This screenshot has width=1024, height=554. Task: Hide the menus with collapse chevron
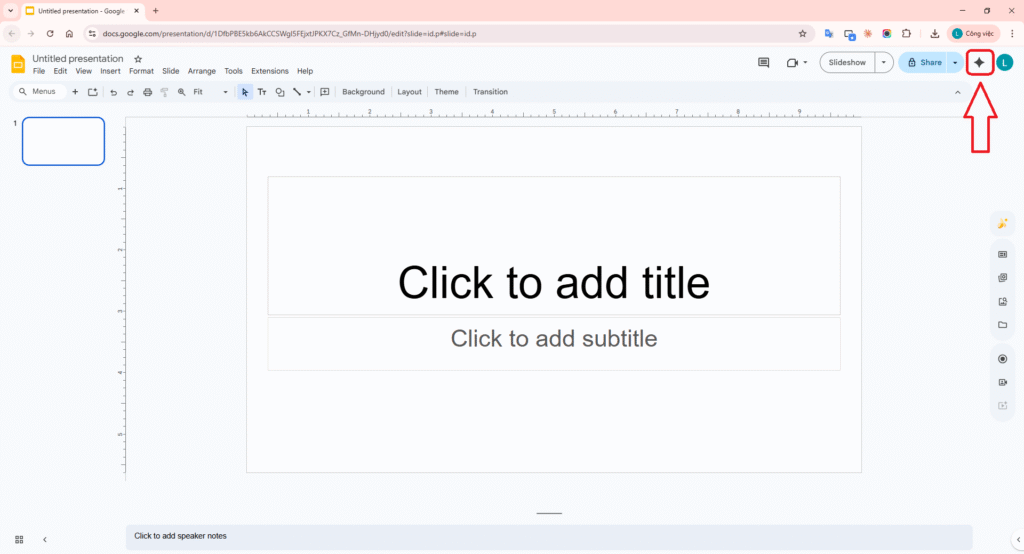[957, 92]
